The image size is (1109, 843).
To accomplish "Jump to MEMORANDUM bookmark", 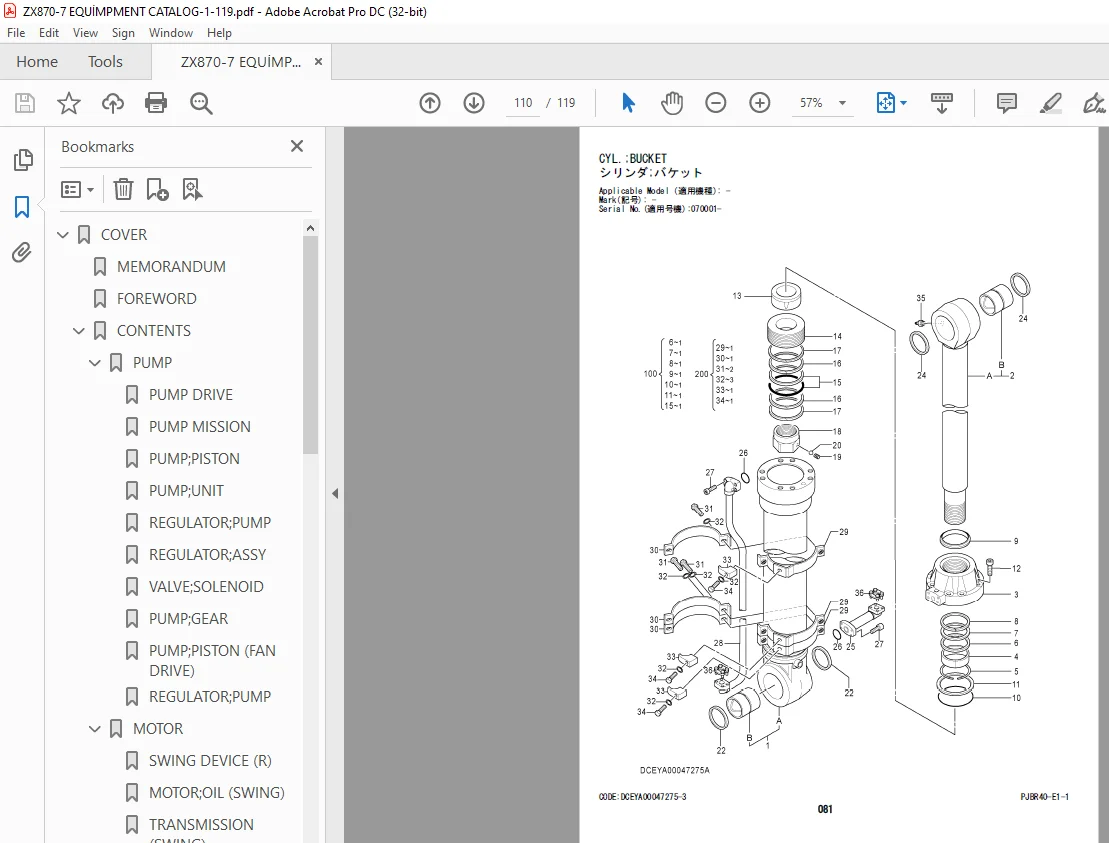I will point(171,267).
